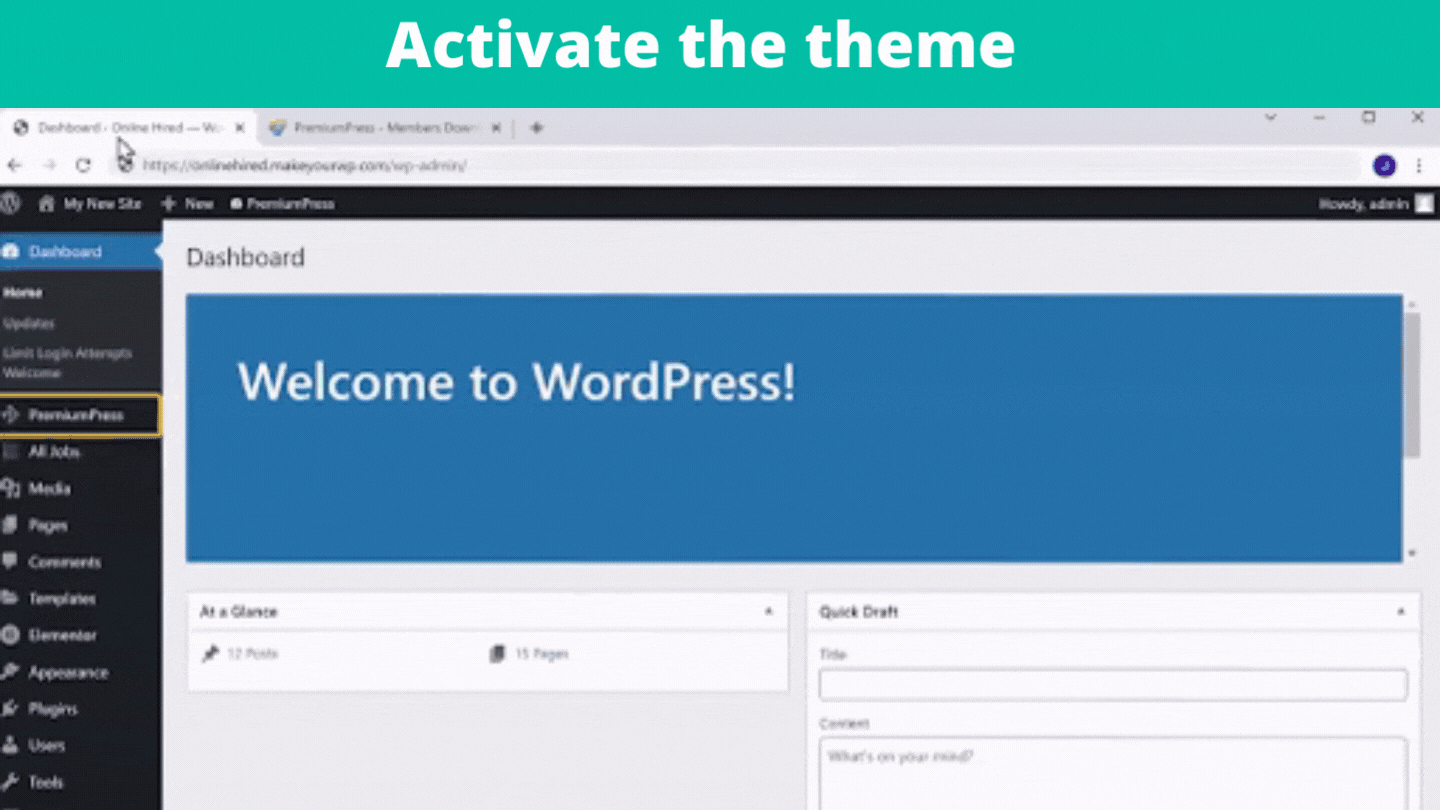
Task: Open Updates under Dashboard menu
Action: pos(29,323)
